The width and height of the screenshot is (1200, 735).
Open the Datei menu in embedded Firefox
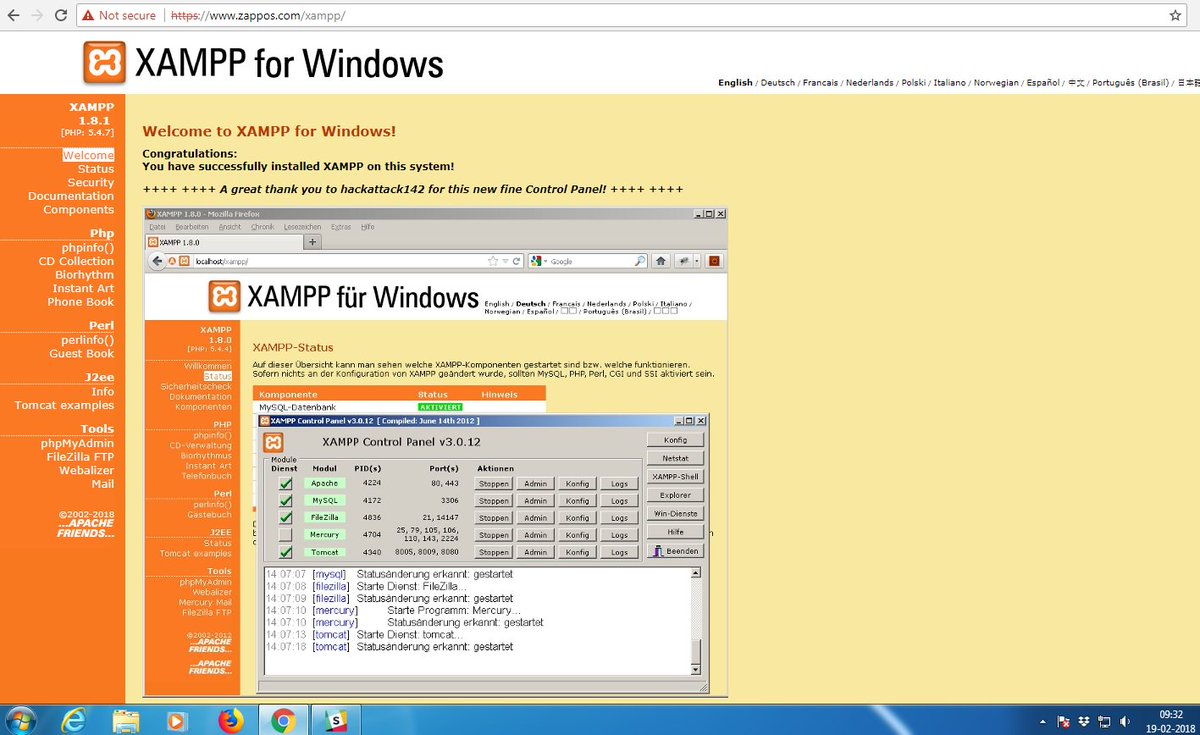pos(157,227)
